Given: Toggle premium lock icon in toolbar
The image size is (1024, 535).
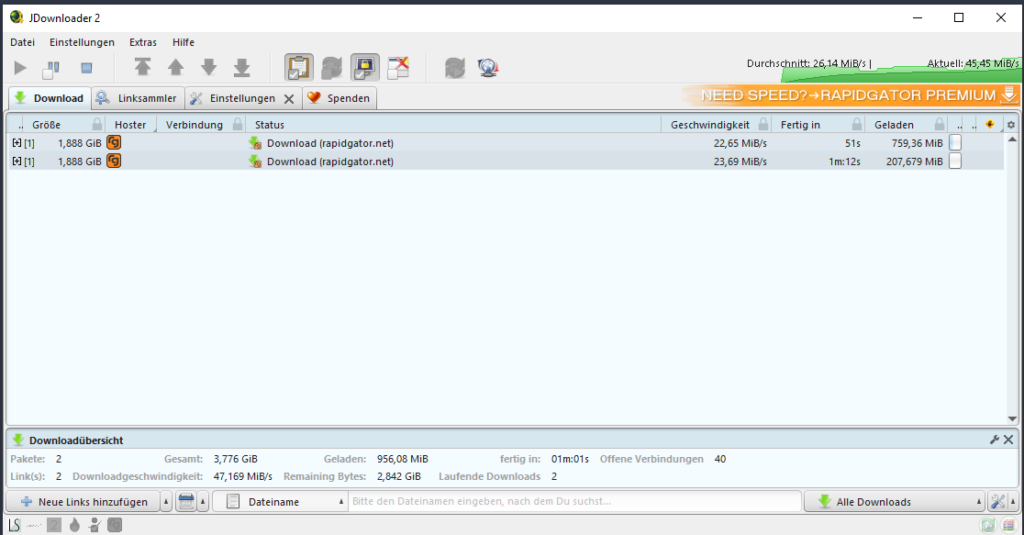Looking at the screenshot, I should coord(365,67).
